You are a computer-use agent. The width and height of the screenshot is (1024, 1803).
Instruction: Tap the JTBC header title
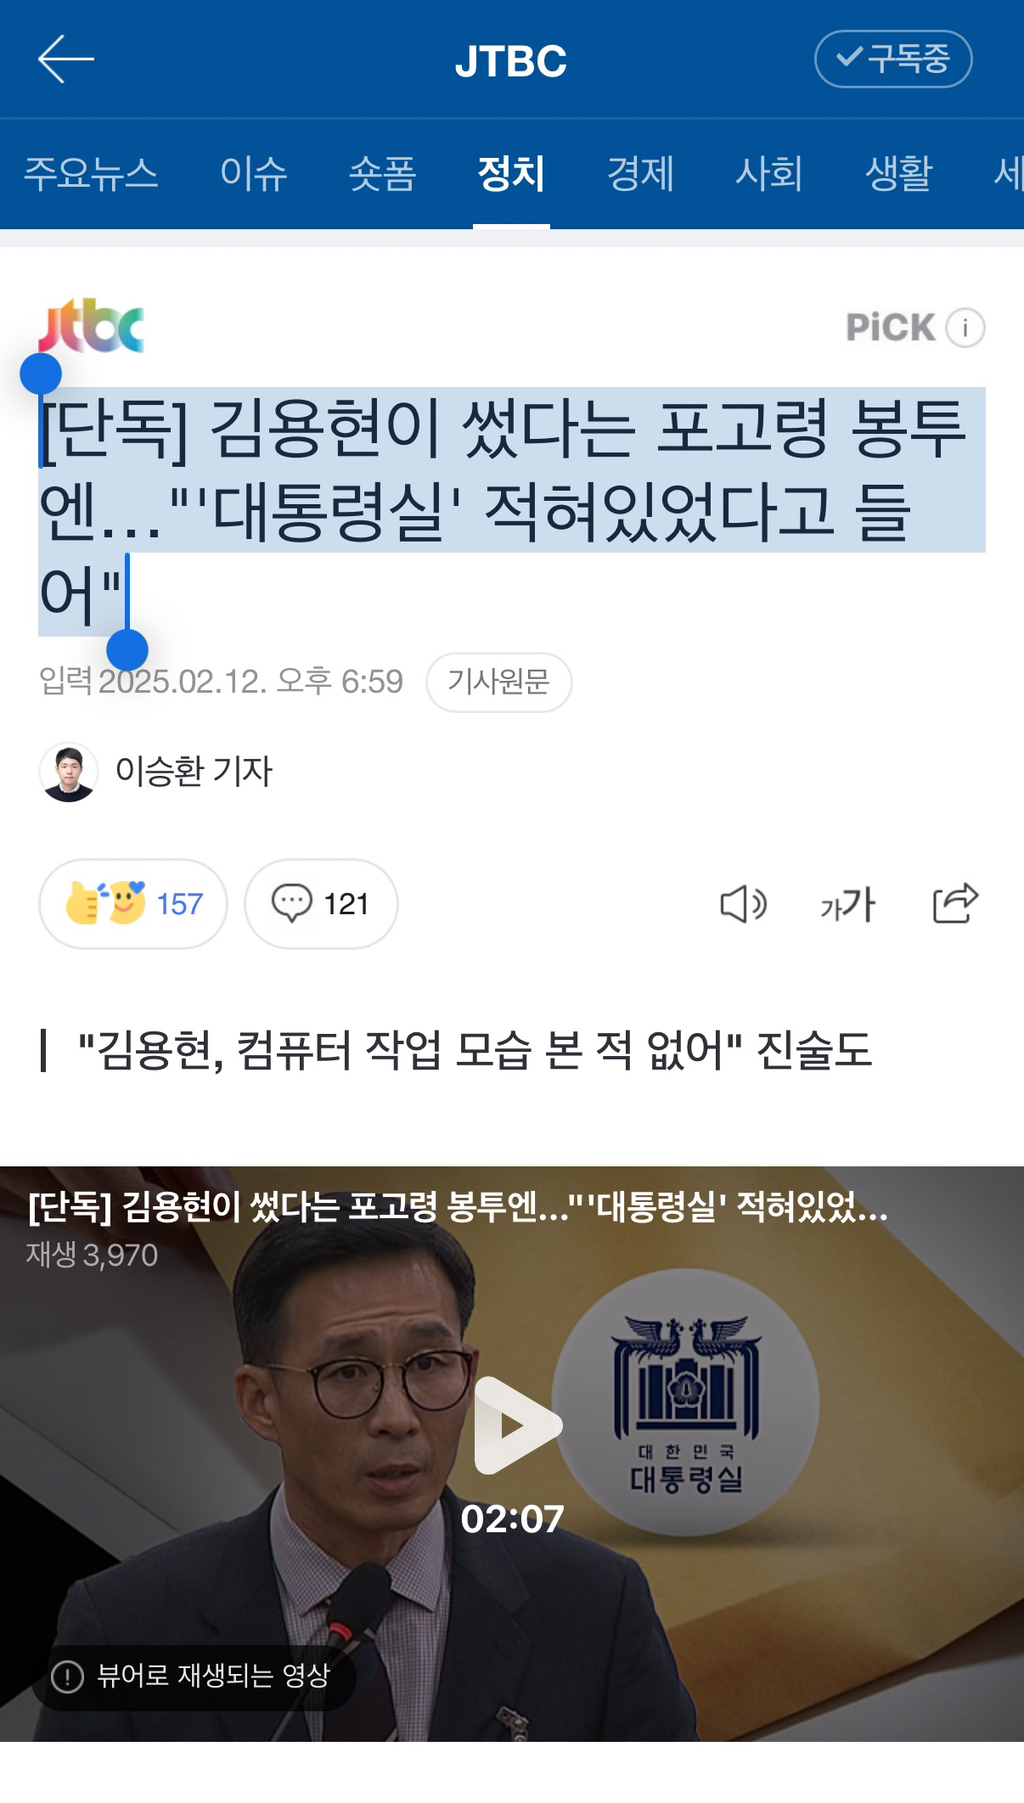pyautogui.click(x=511, y=61)
